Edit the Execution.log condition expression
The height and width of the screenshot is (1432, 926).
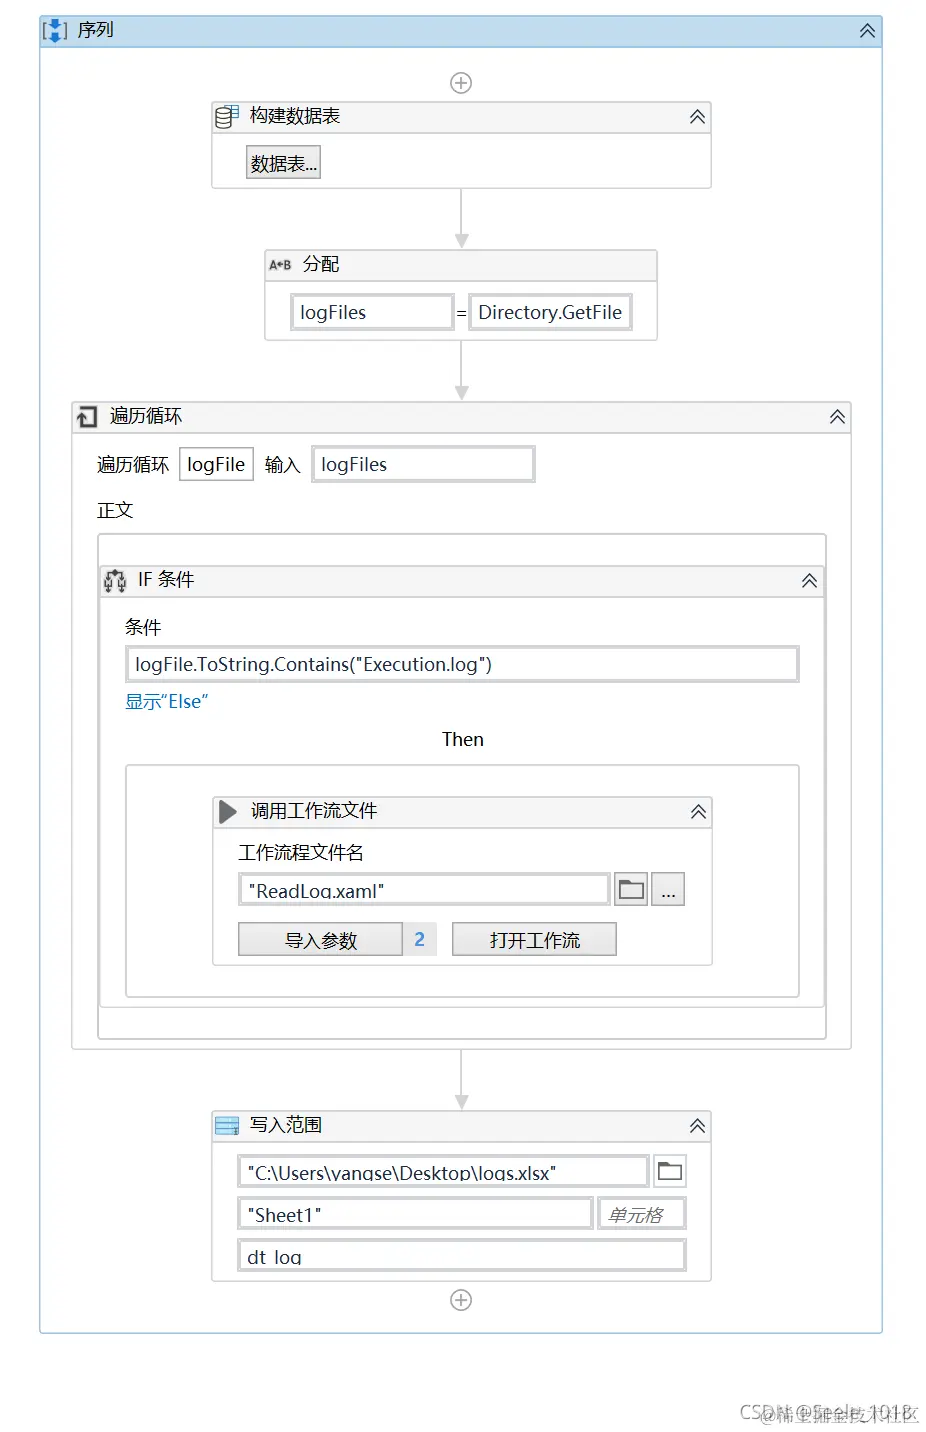point(462,664)
